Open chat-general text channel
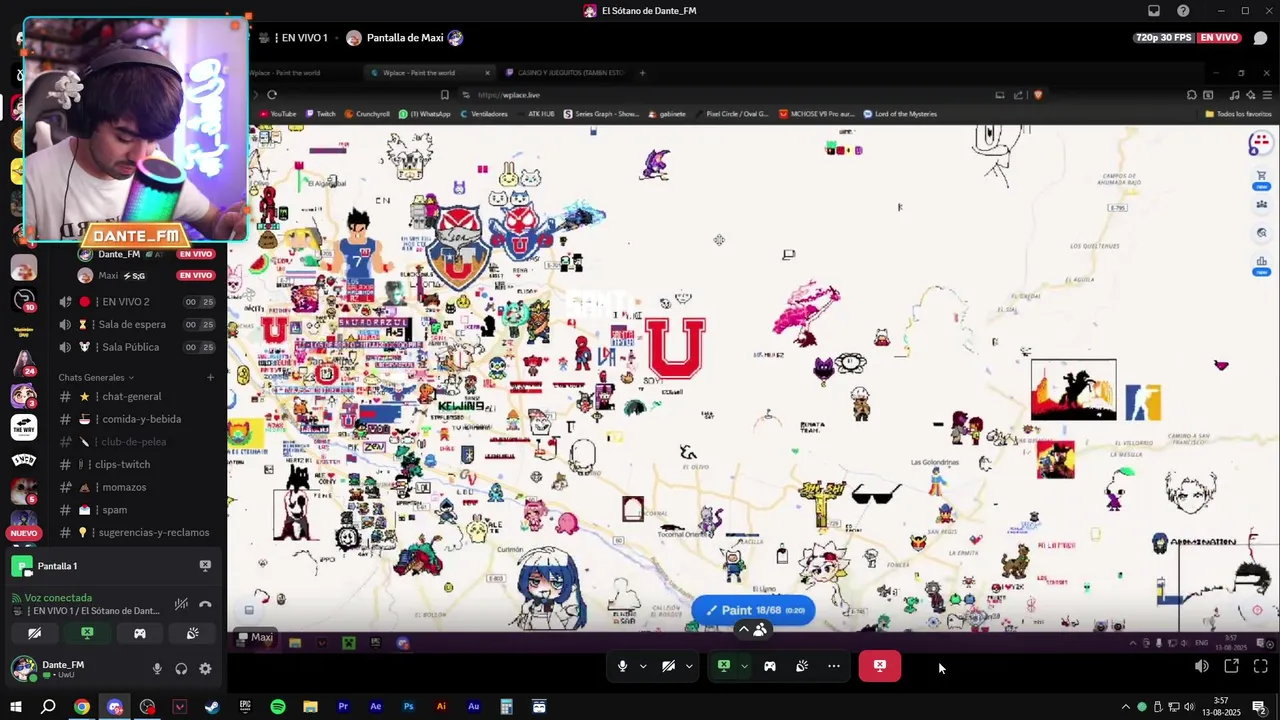The image size is (1280, 720). click(131, 397)
